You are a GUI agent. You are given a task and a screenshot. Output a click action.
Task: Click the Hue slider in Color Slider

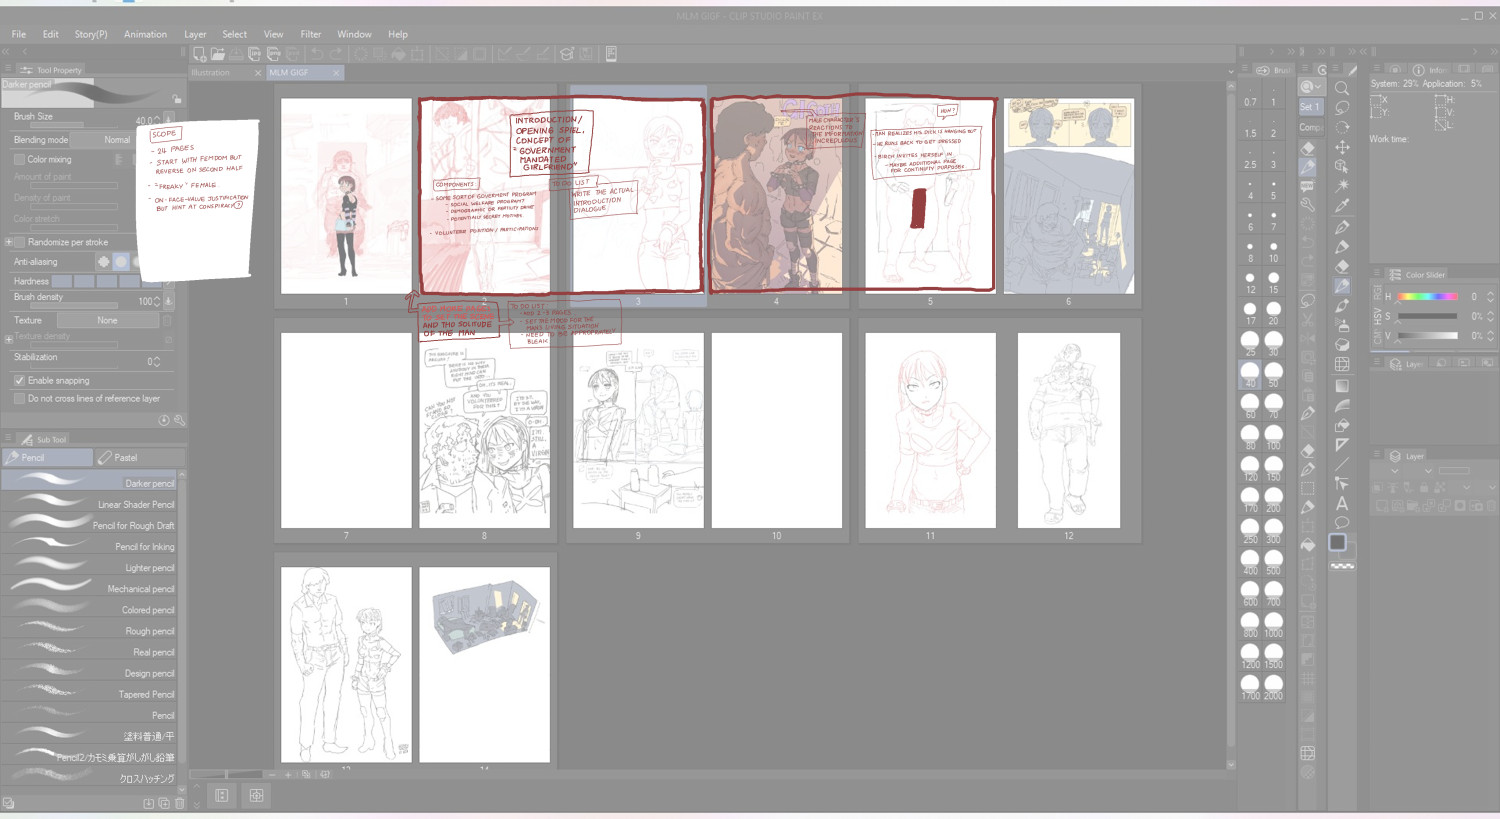point(1427,296)
